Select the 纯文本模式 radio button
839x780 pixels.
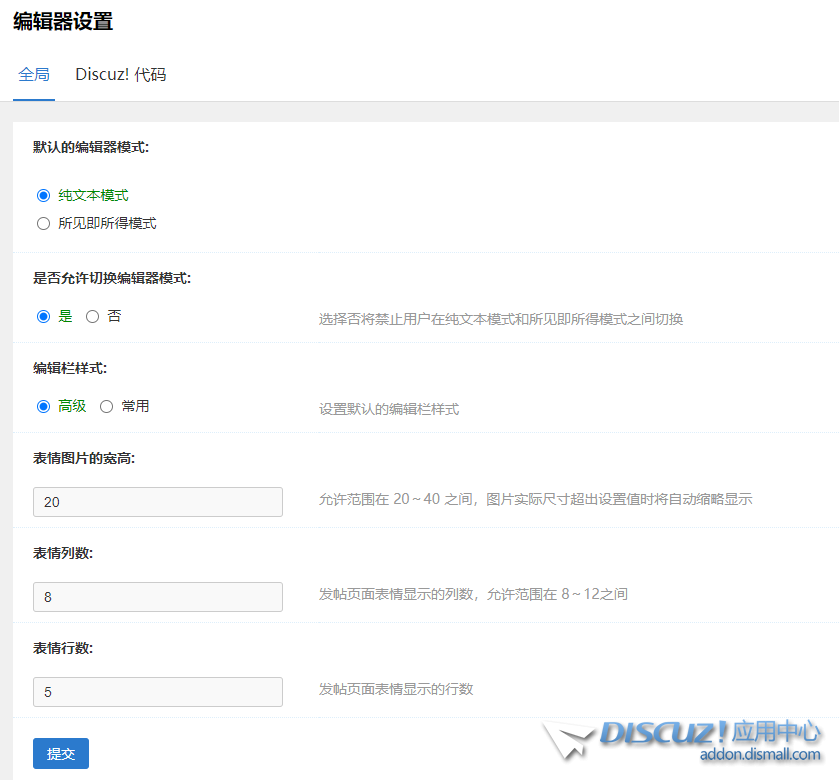[41, 195]
